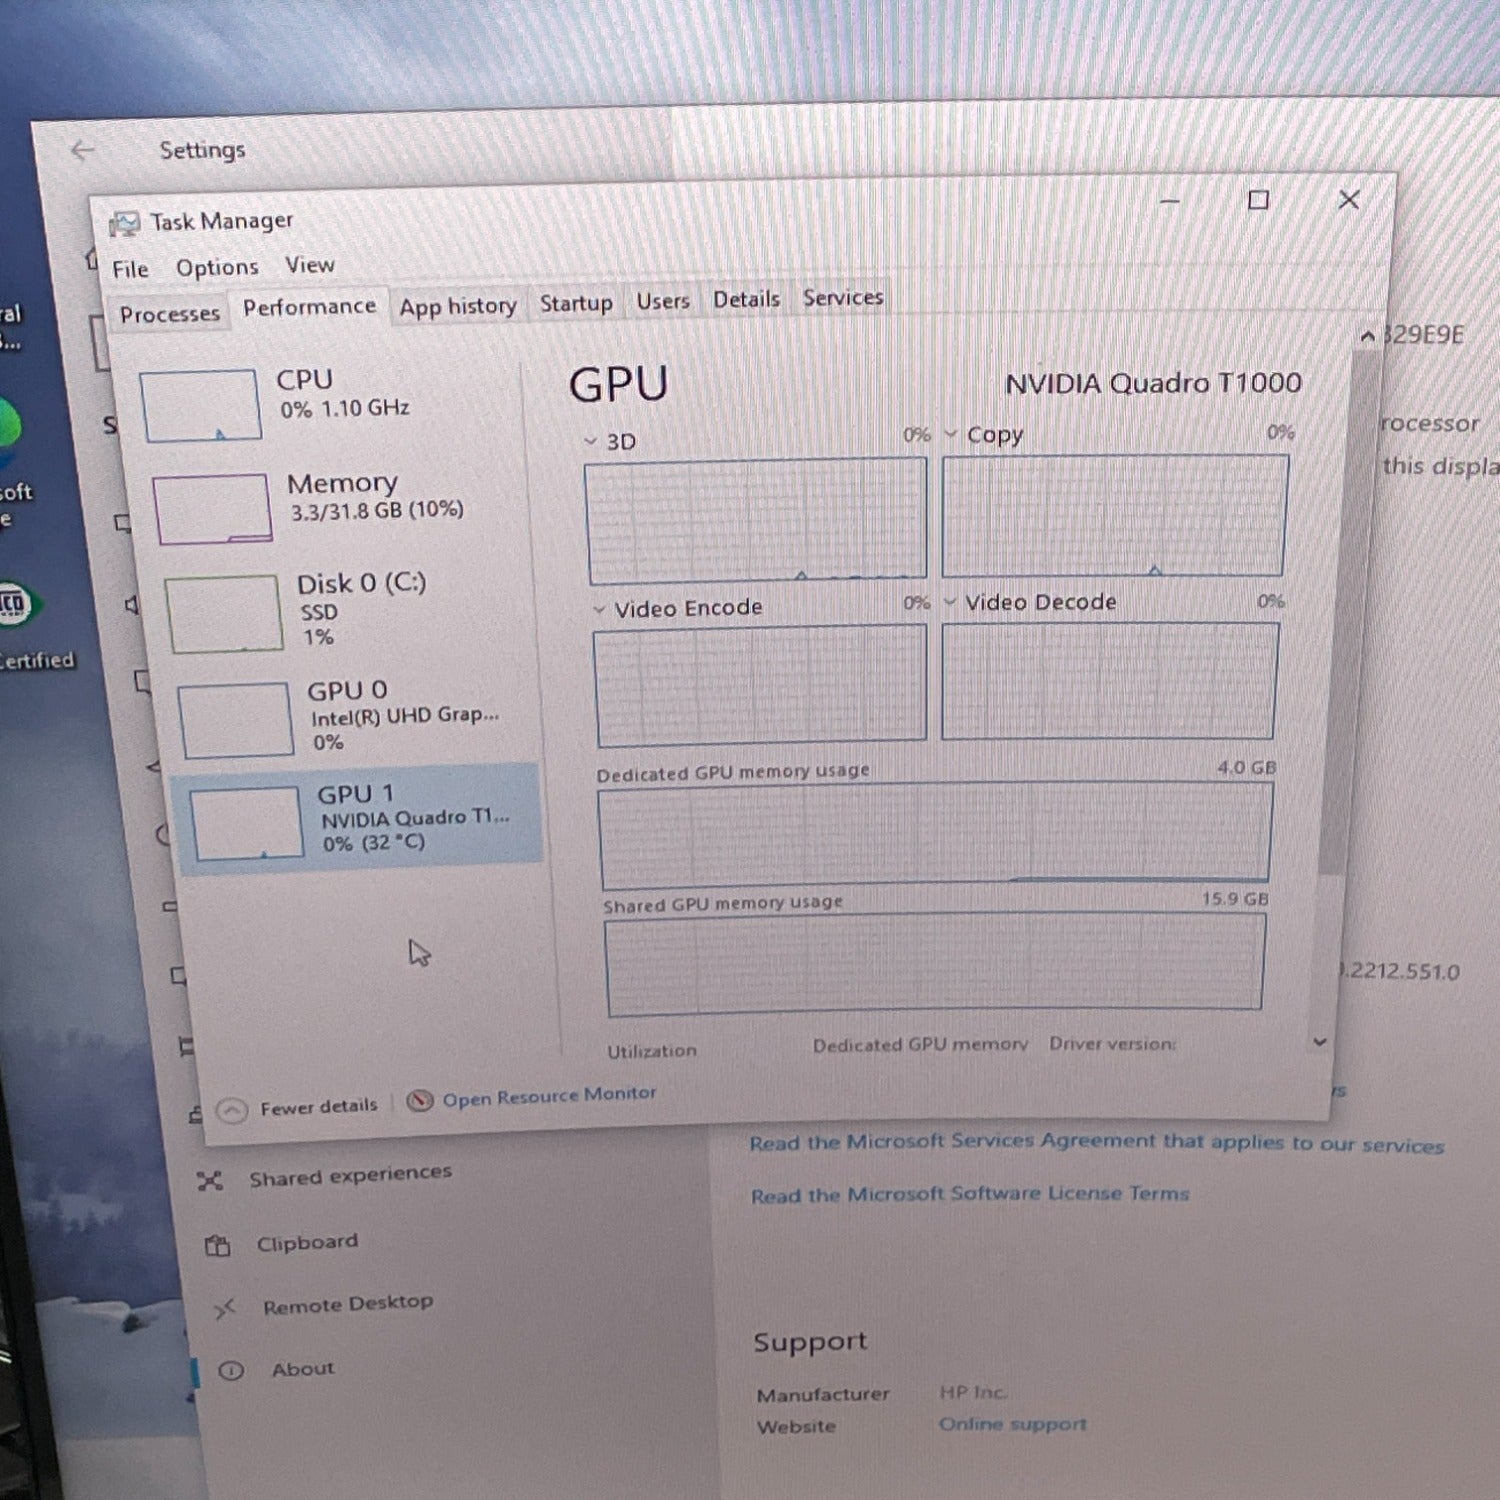Click the Remote Desktop icon in sidebar
Viewport: 1500px width, 1500px height.
[224, 1308]
